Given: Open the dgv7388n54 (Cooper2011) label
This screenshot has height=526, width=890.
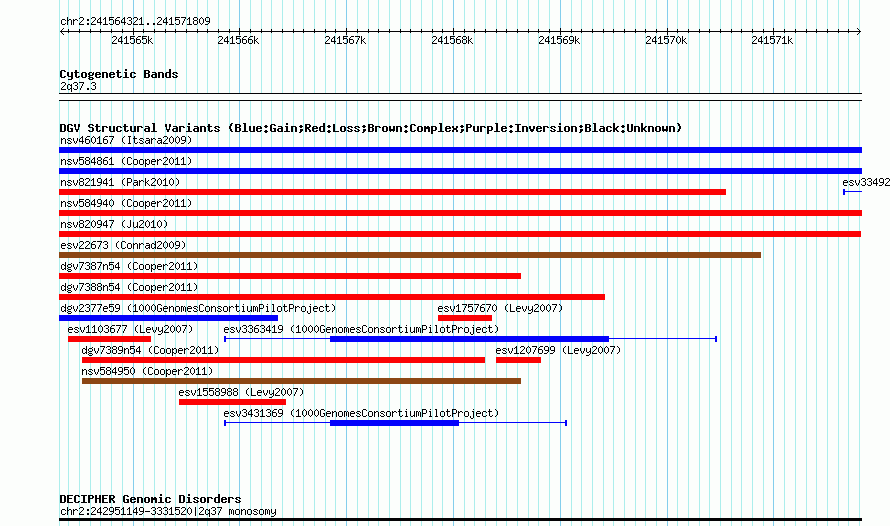Looking at the screenshot, I should [129, 287].
